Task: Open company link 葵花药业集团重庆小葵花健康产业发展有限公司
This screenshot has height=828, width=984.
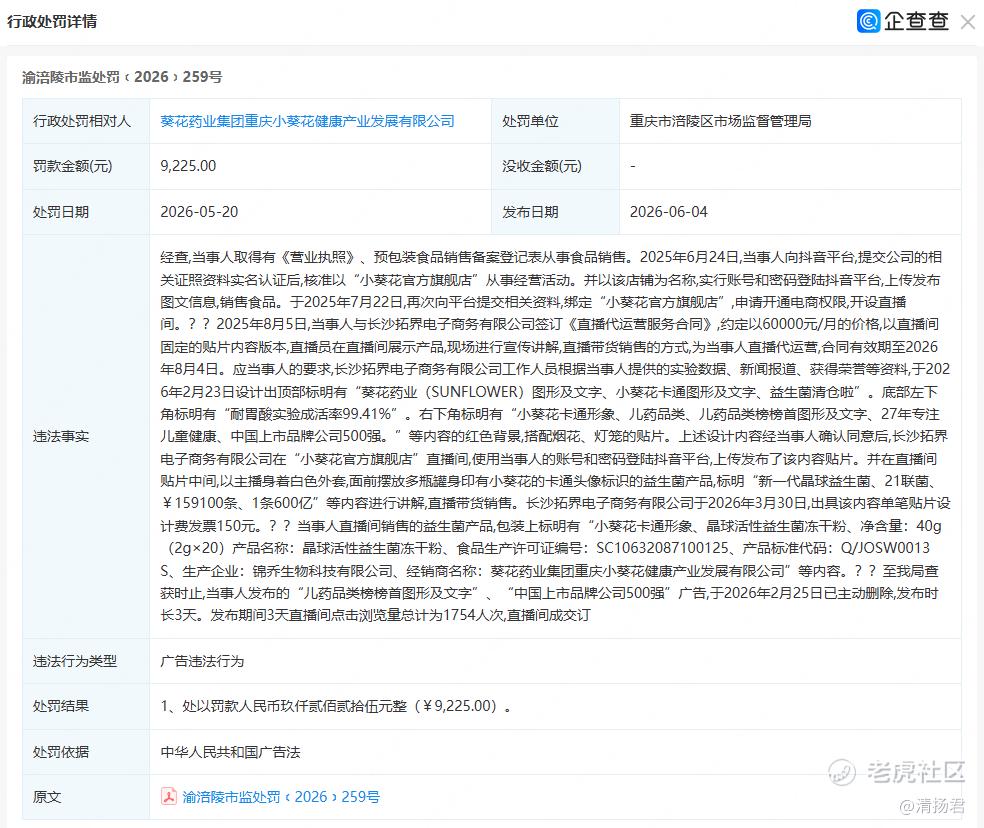Action: tap(307, 121)
